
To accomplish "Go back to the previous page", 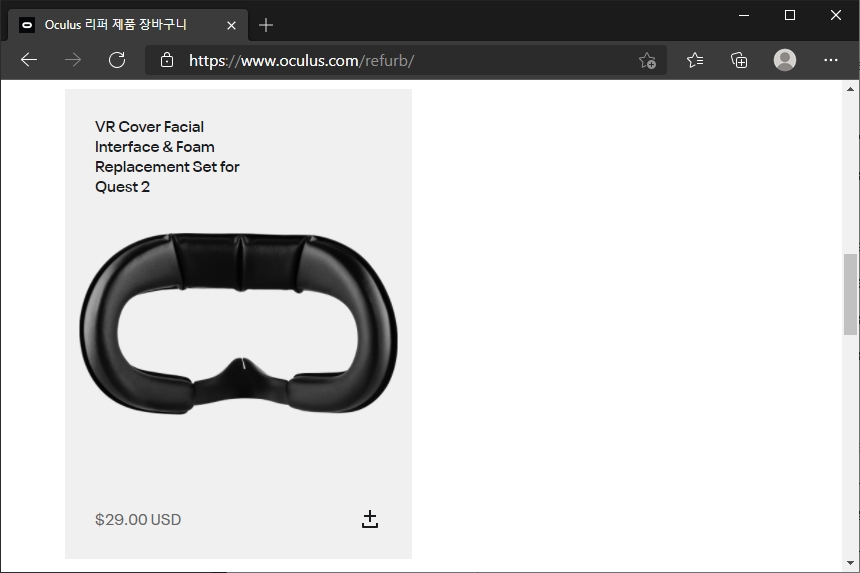I will 29,60.
